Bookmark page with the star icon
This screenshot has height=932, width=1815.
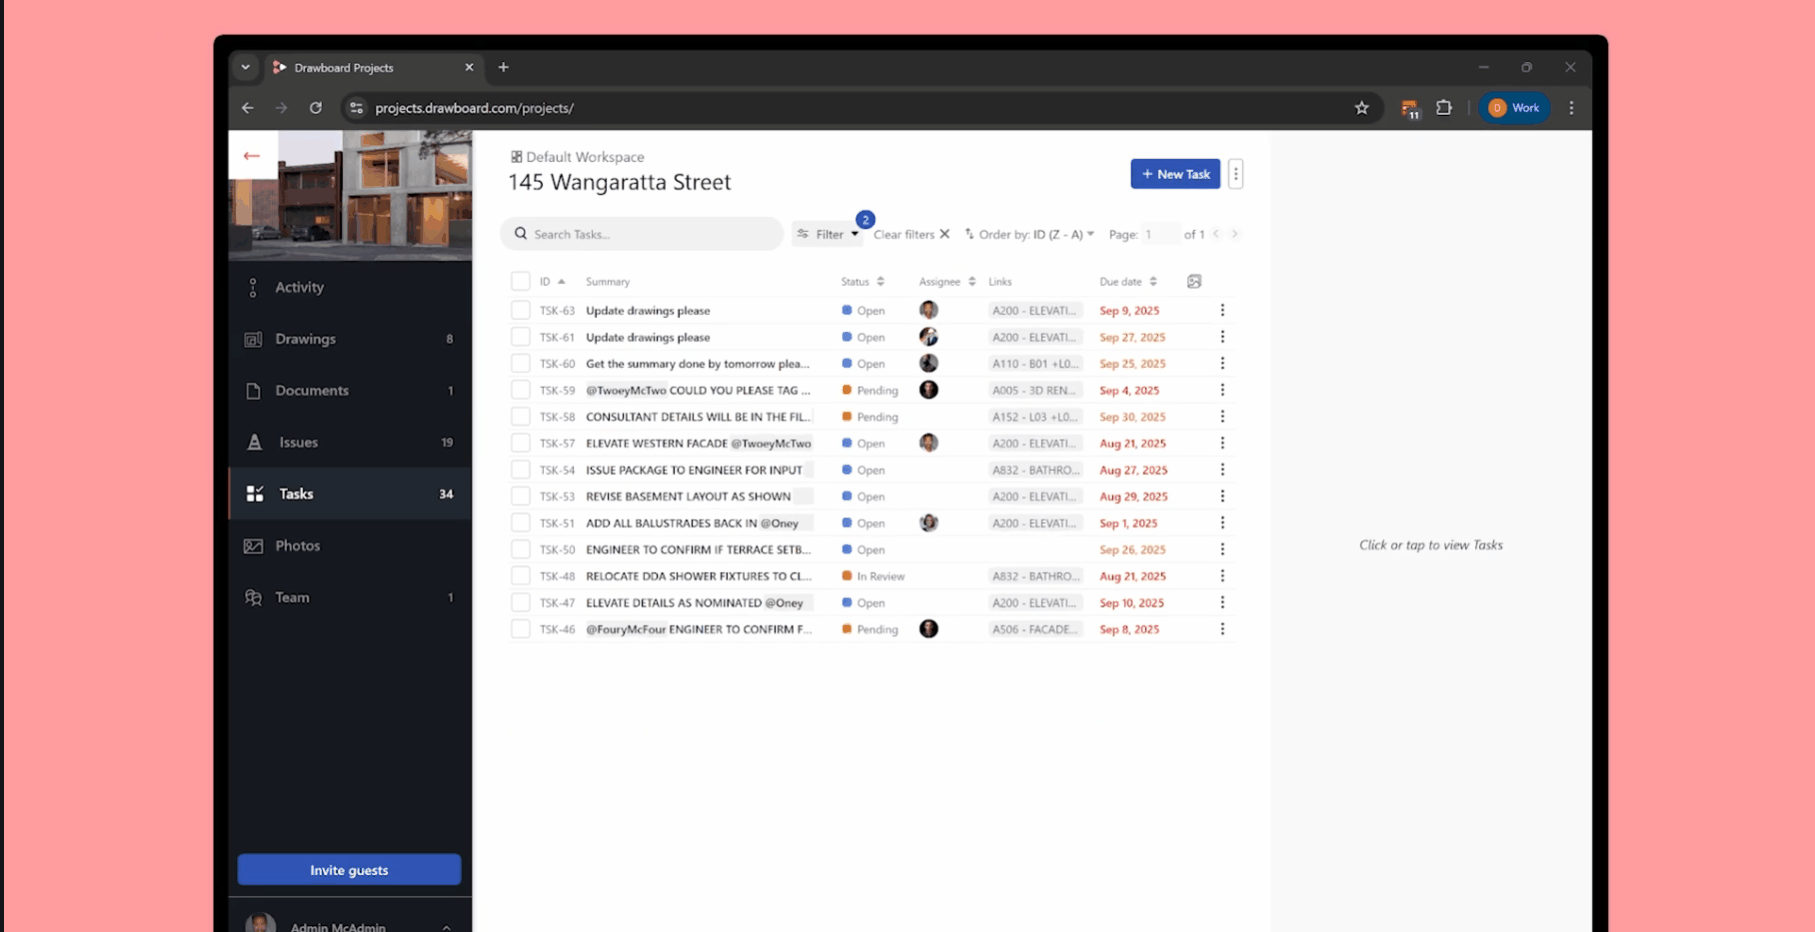pyautogui.click(x=1362, y=108)
